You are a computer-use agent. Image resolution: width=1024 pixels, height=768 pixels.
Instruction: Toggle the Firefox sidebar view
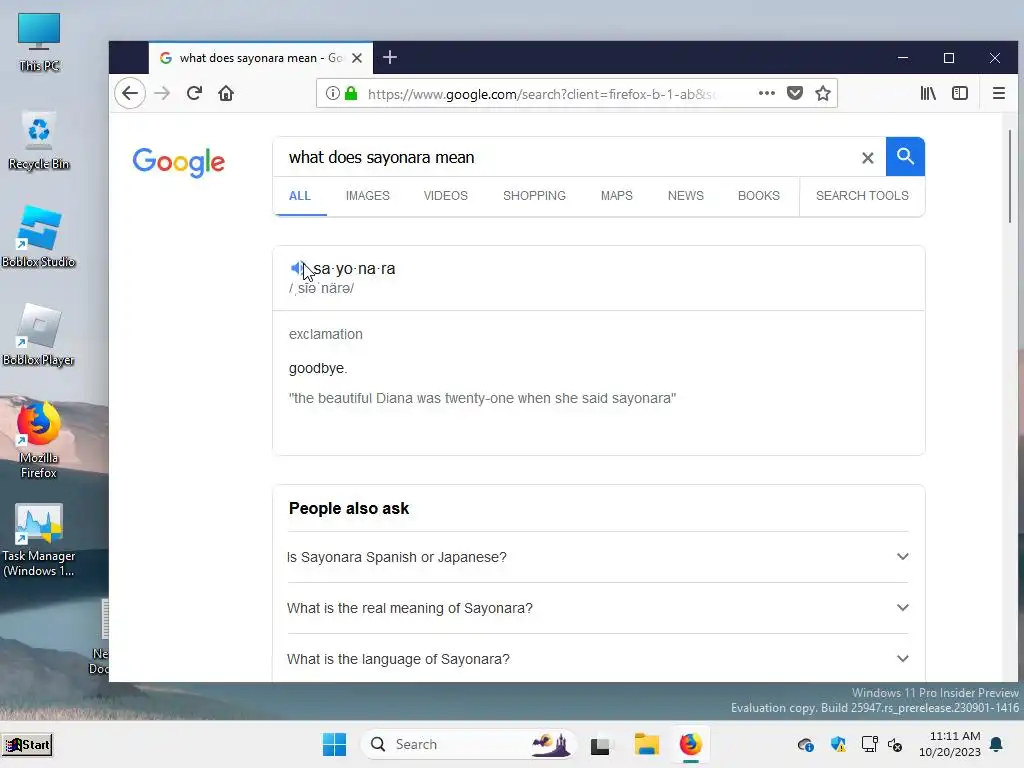(x=960, y=93)
